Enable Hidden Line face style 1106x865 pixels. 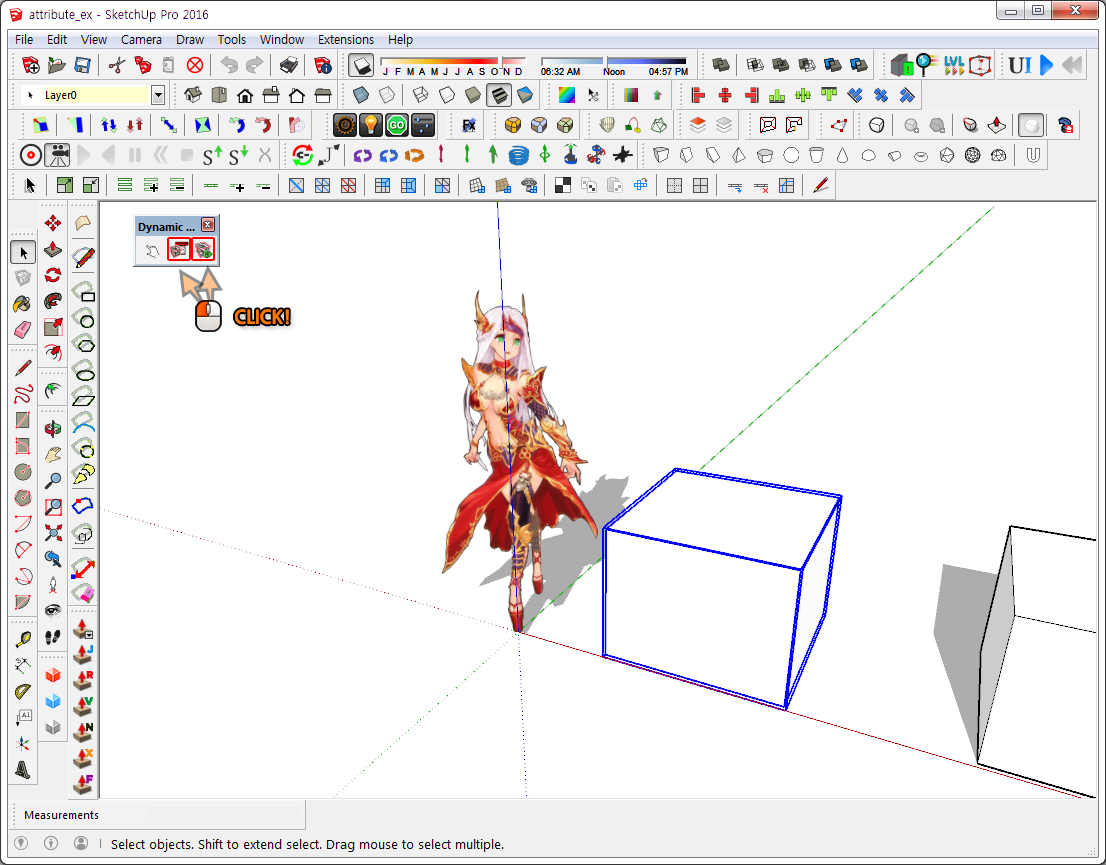click(x=446, y=95)
